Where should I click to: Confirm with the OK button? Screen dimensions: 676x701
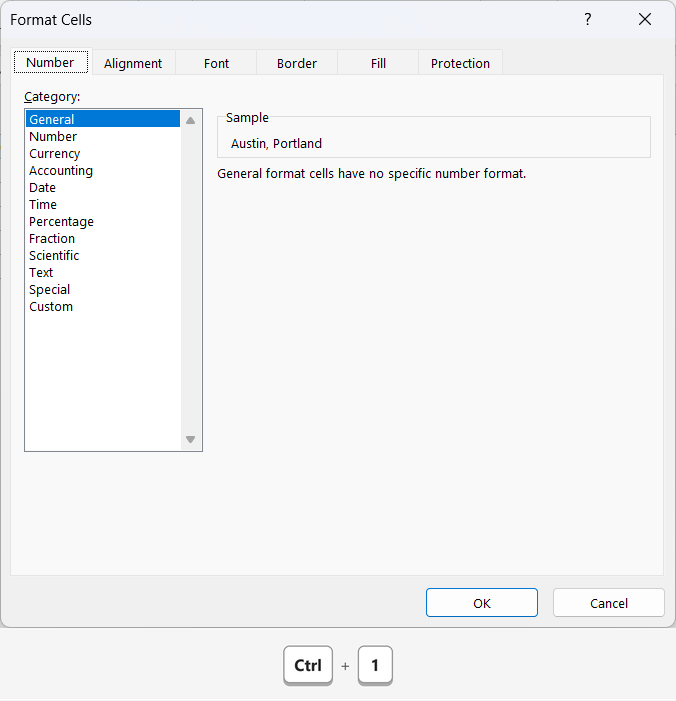coord(482,603)
